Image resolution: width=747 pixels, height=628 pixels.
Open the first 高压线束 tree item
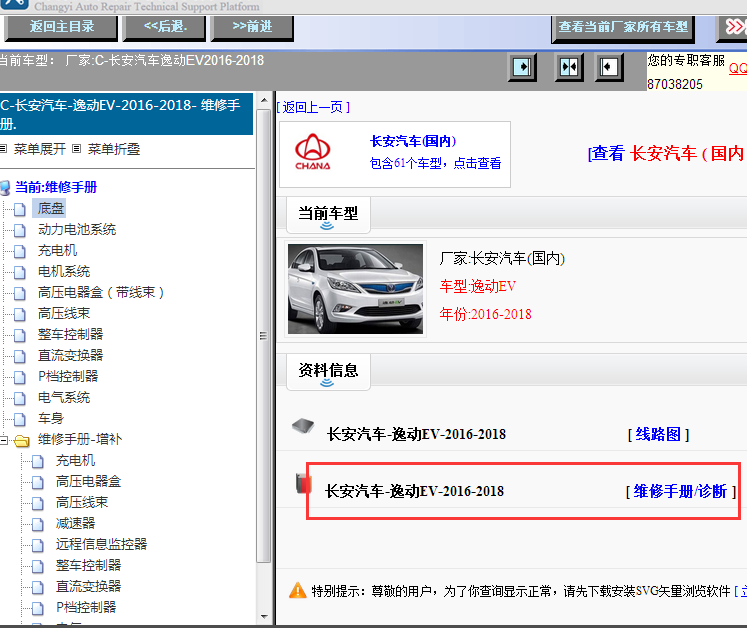pos(64,313)
